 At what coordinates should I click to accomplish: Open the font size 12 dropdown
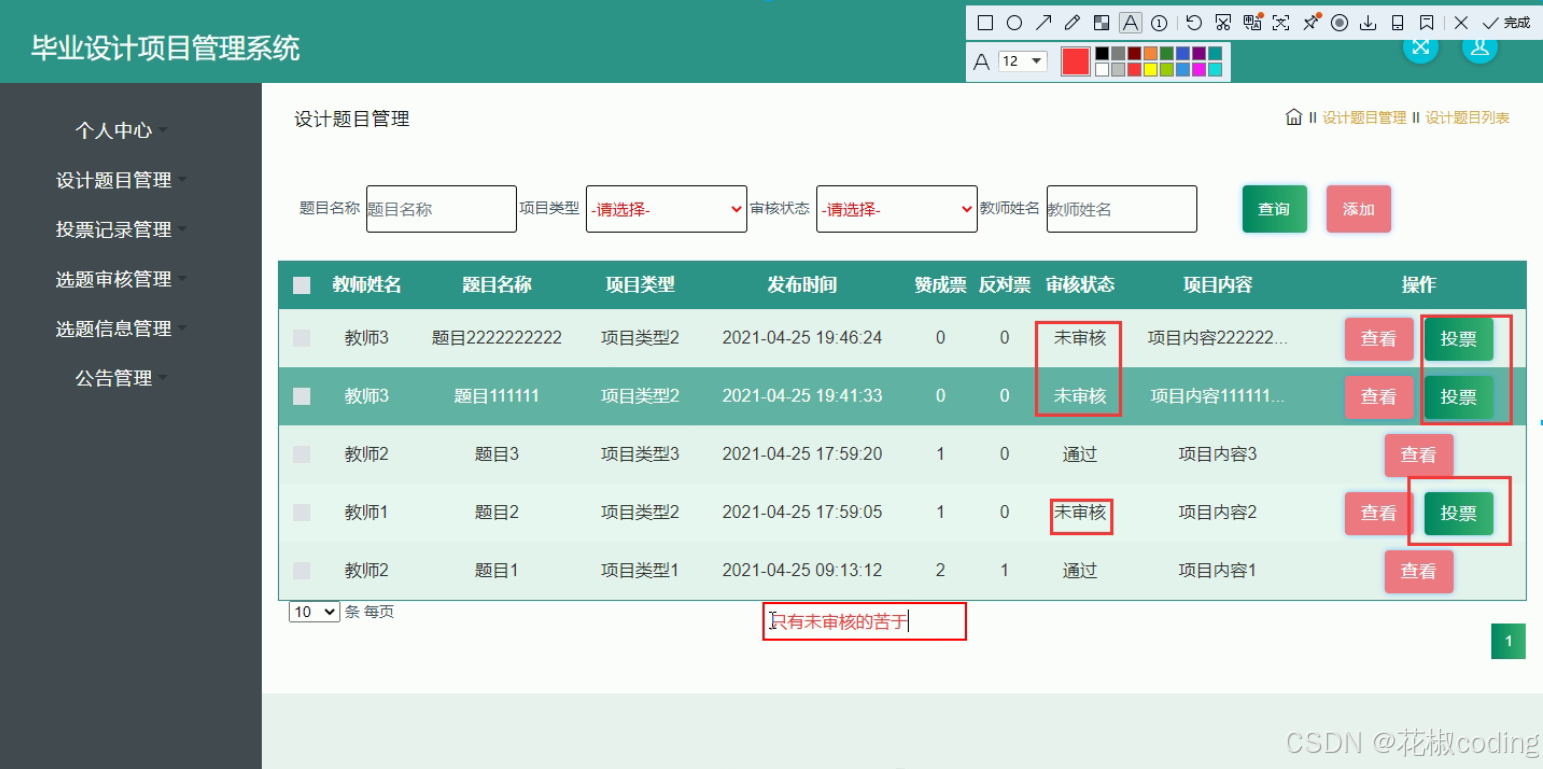click(1023, 61)
